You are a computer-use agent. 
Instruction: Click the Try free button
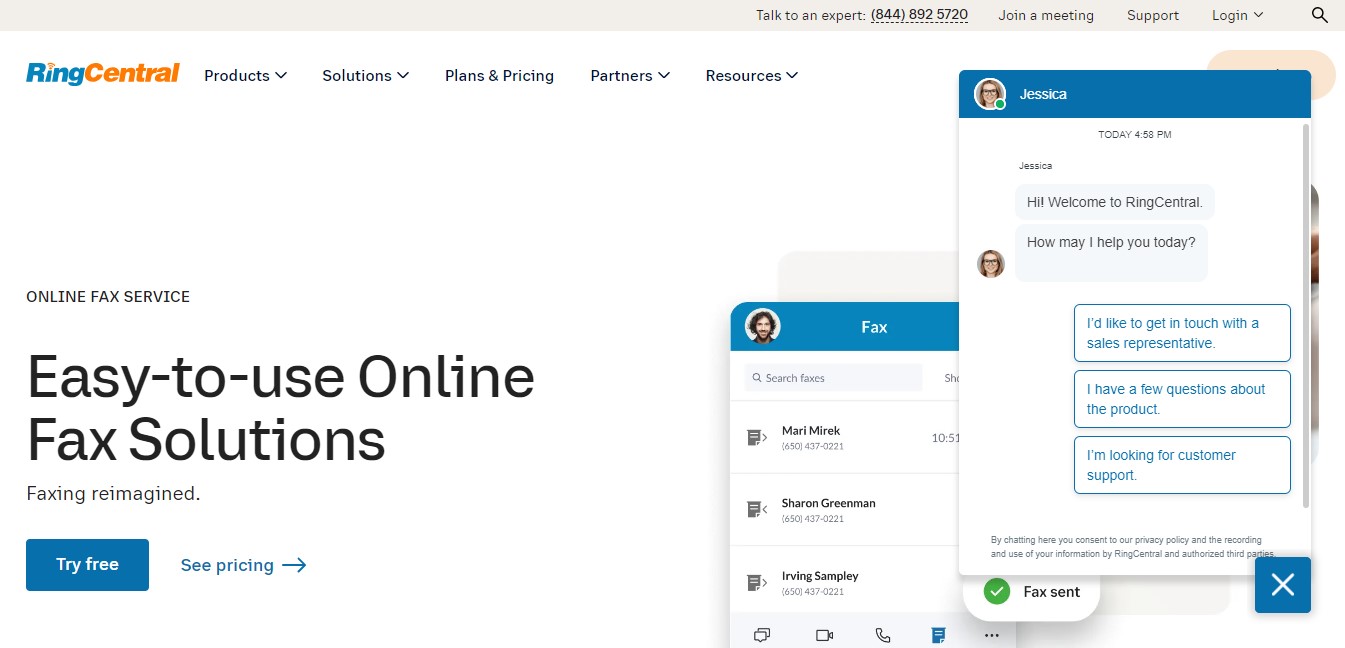click(x=87, y=565)
